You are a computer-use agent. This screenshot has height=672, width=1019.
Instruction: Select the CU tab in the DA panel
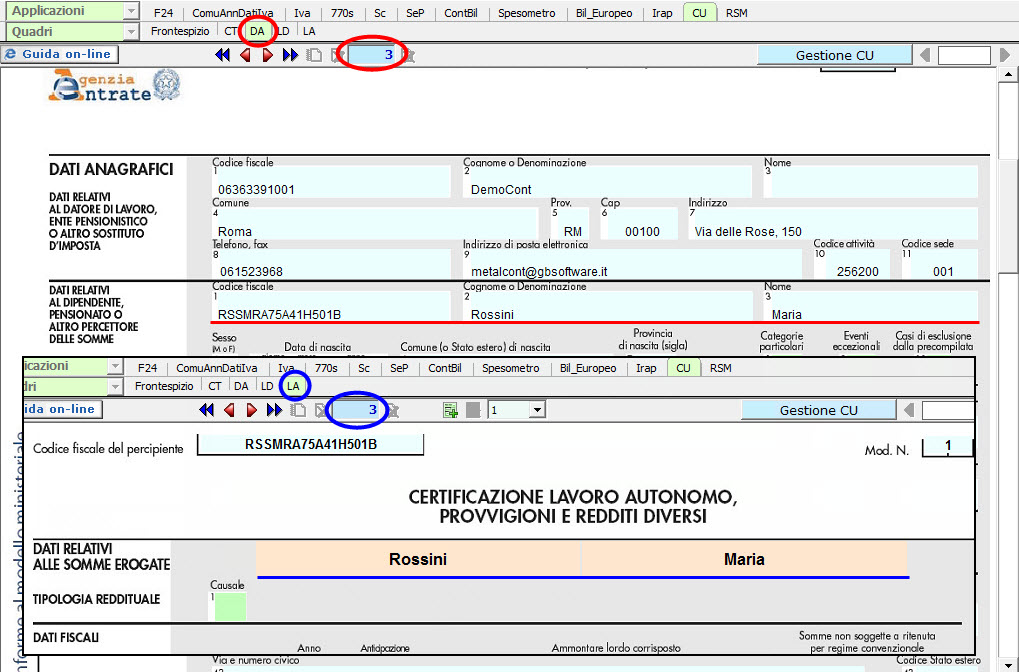click(x=699, y=13)
